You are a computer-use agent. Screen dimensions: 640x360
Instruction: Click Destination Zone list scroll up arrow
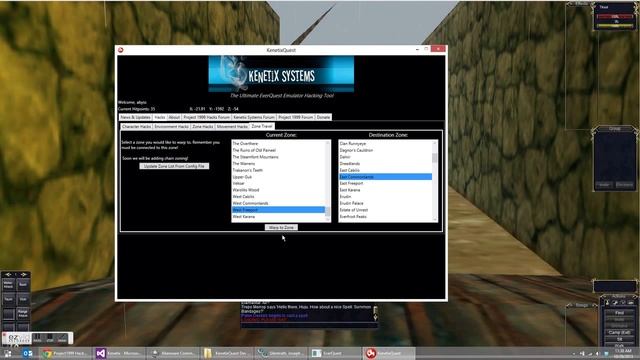(435, 143)
